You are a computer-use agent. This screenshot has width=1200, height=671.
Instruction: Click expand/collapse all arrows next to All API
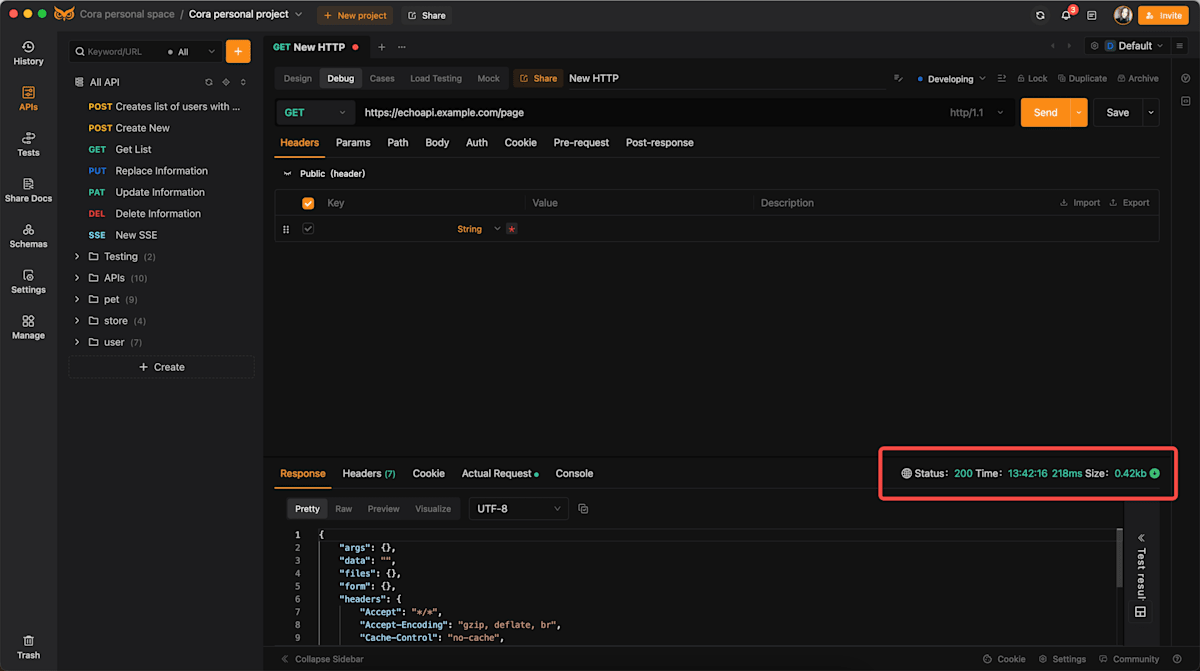click(243, 82)
